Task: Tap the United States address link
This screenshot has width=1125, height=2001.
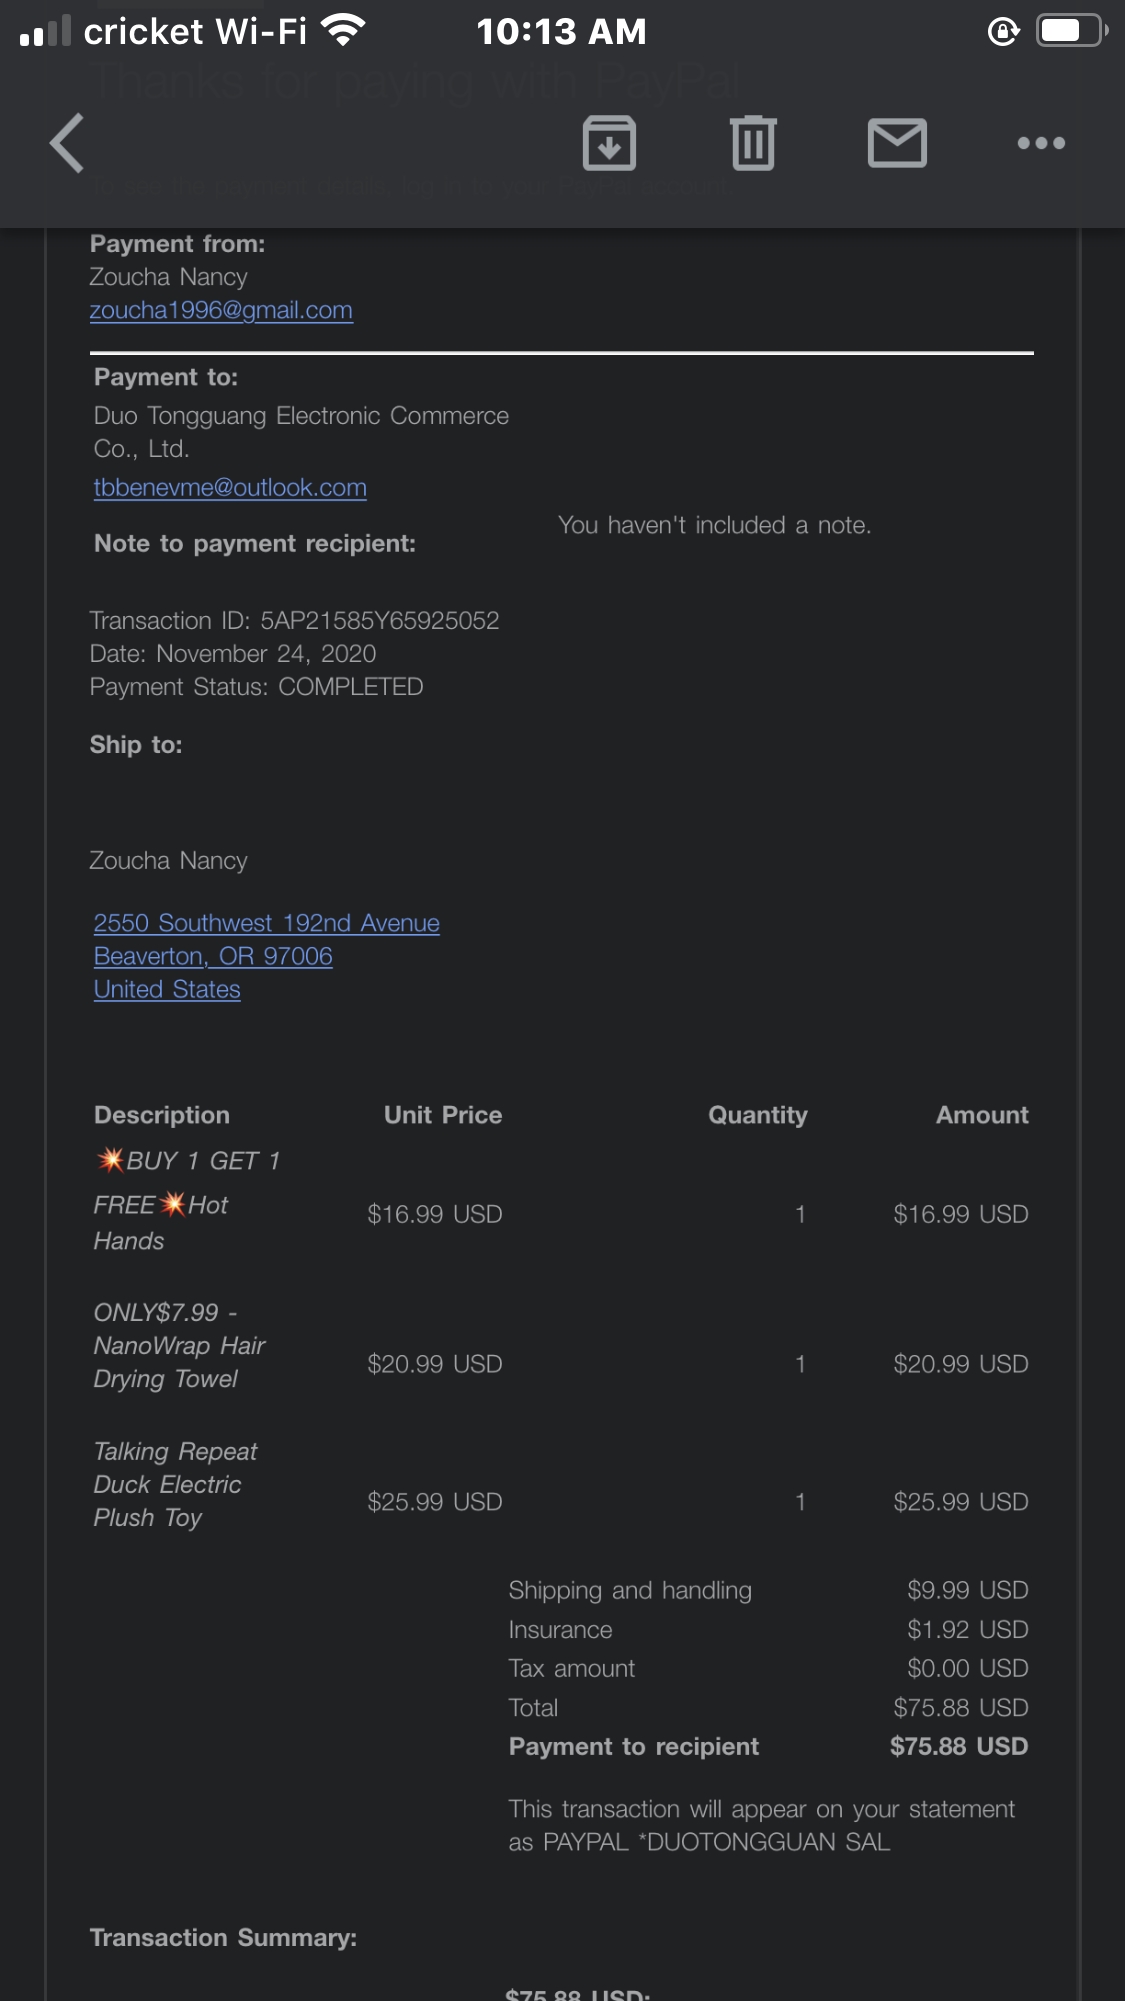Action: 167,989
